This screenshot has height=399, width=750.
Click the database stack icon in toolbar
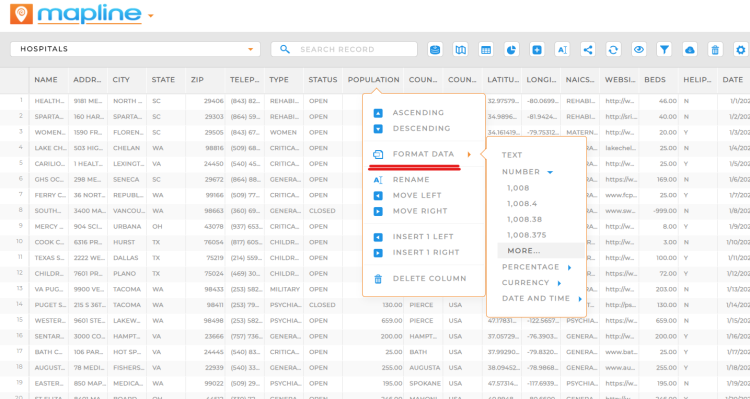(435, 49)
